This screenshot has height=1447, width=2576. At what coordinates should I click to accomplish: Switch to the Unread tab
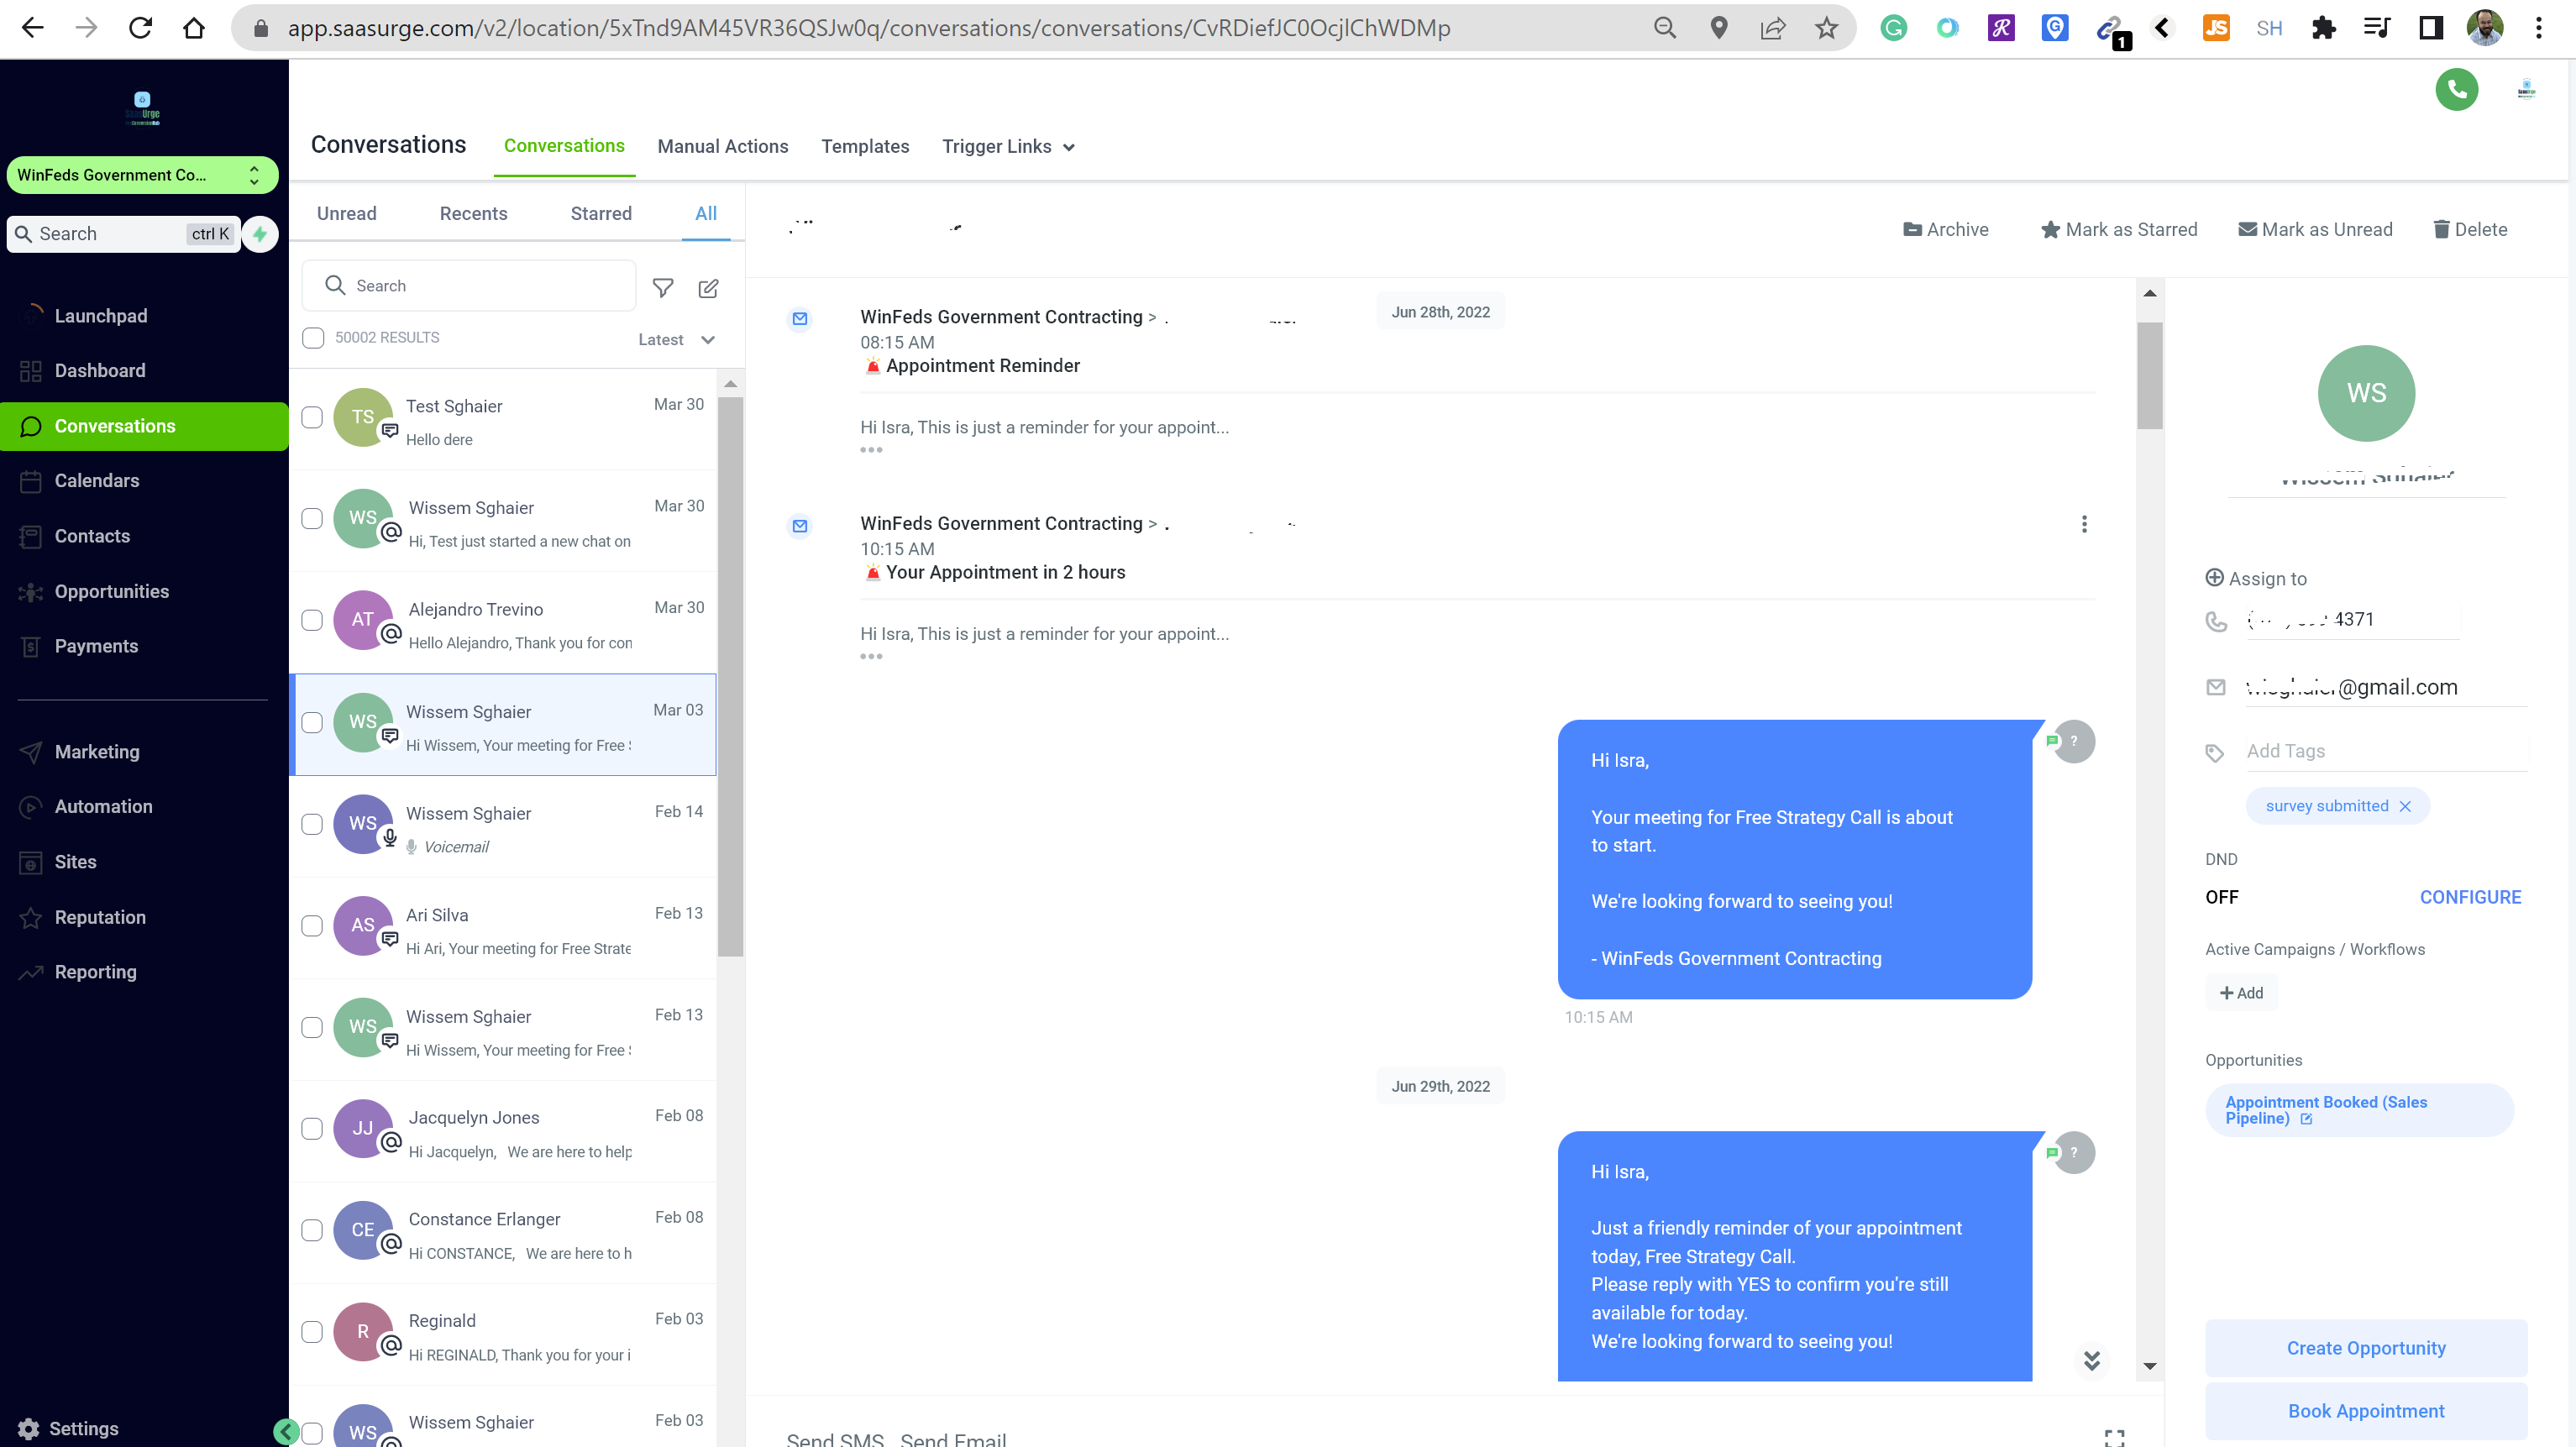click(x=346, y=213)
